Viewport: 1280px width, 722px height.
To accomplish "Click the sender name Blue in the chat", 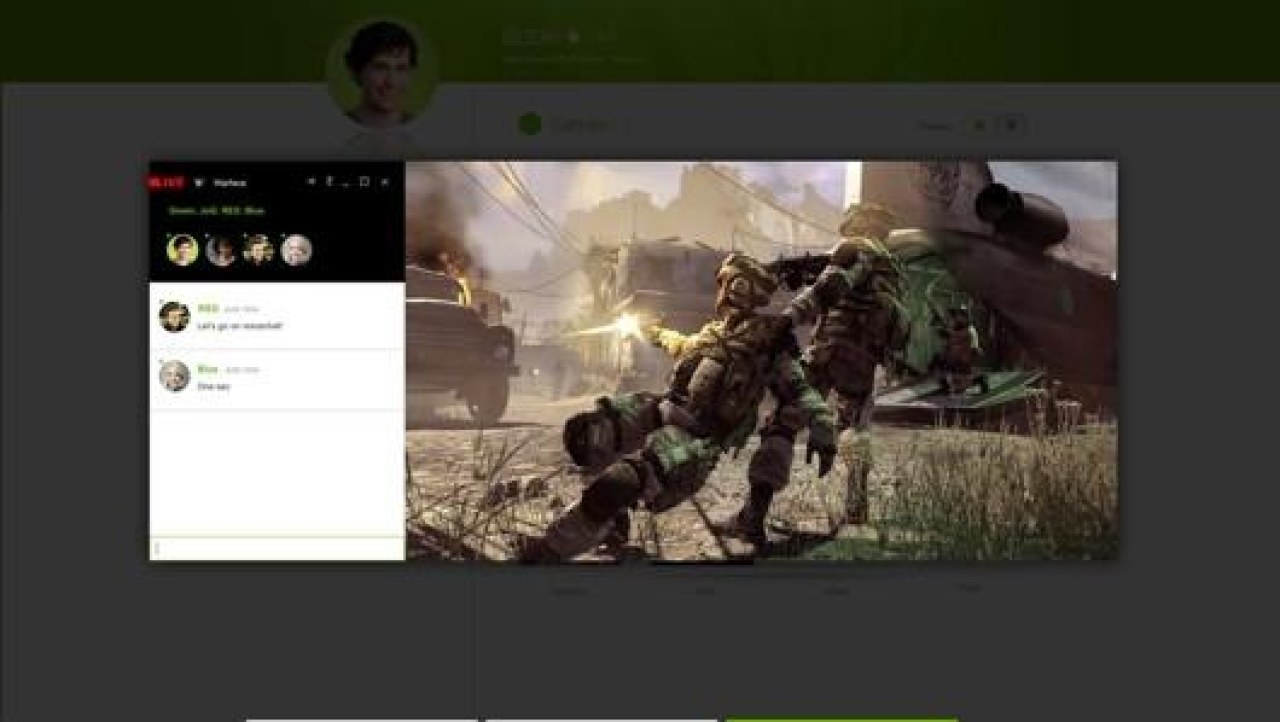I will point(208,369).
